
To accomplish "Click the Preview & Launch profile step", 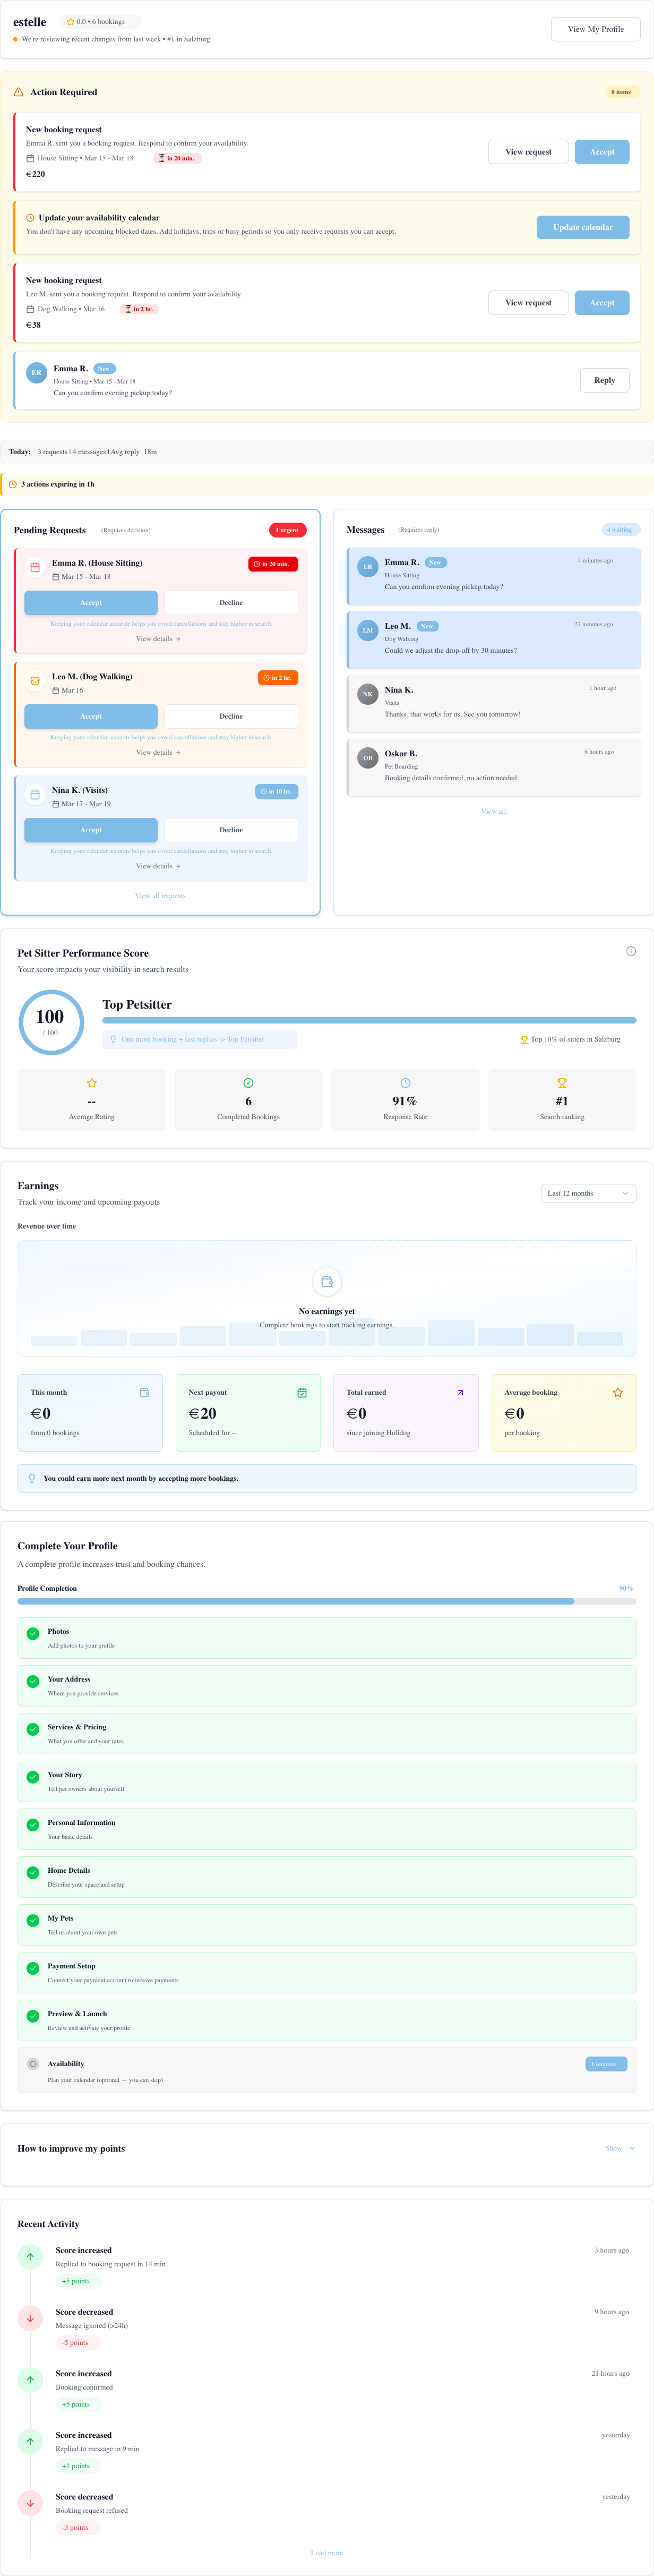I will 327,2021.
